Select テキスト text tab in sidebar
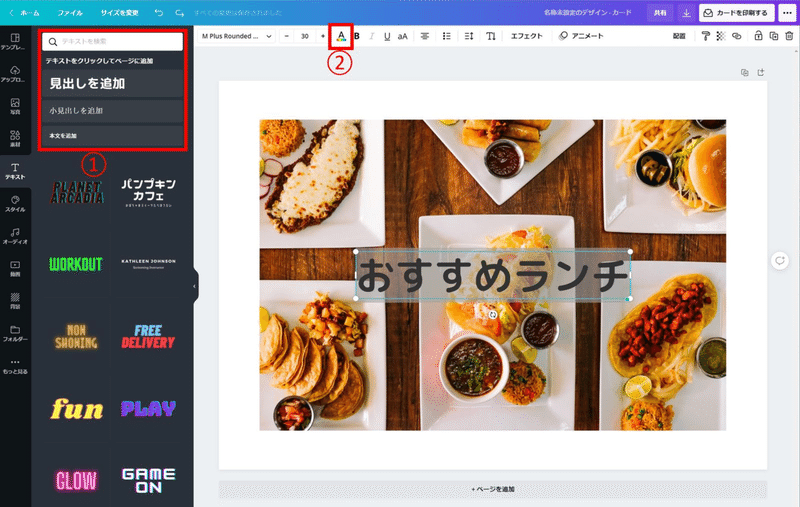800x507 pixels. 15,171
